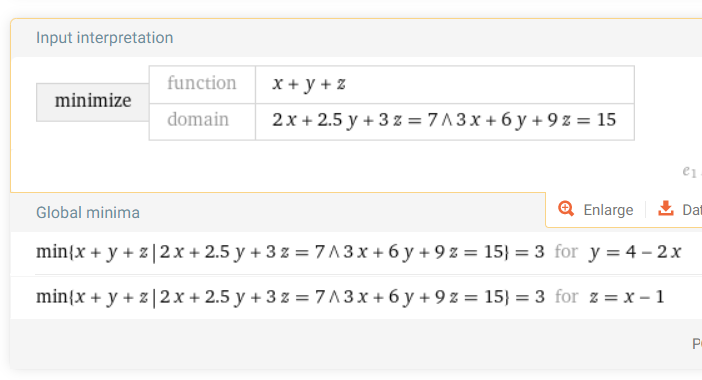Click the word for in the first result

(566, 252)
